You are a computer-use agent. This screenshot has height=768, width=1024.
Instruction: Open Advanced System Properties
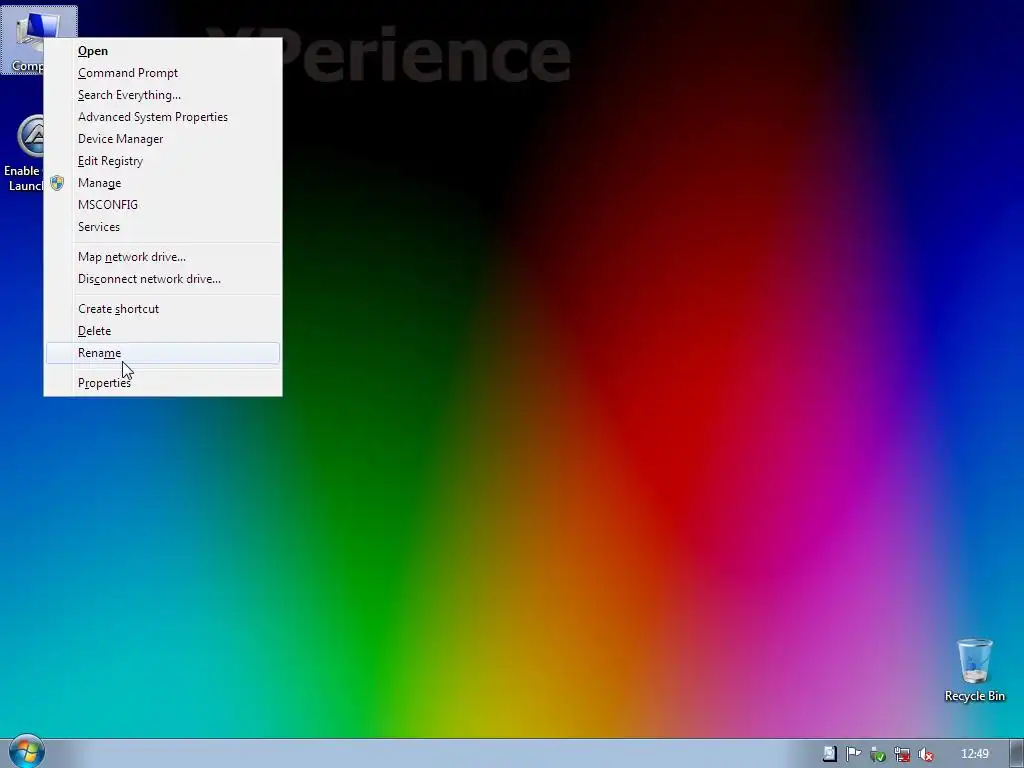(x=163, y=117)
